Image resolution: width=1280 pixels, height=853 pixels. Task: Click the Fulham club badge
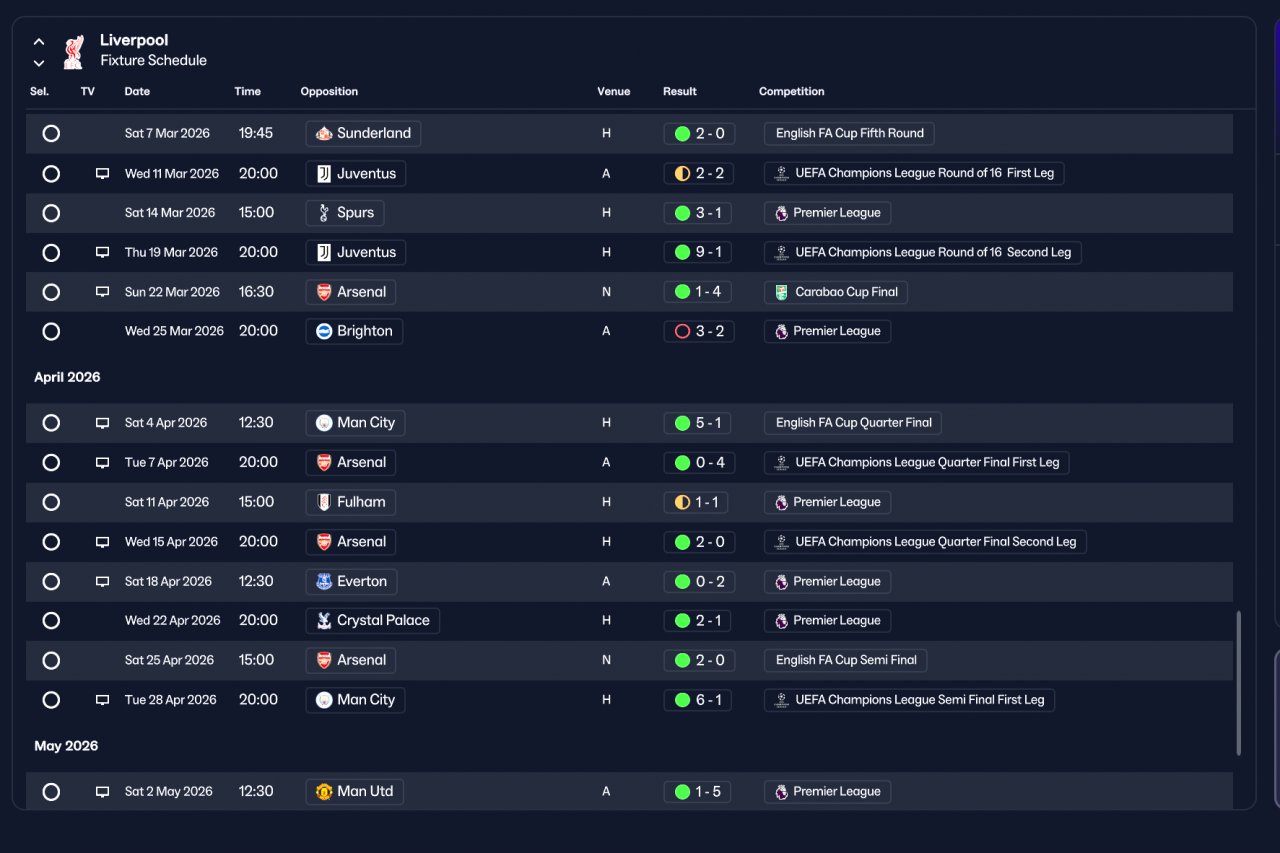click(x=324, y=502)
